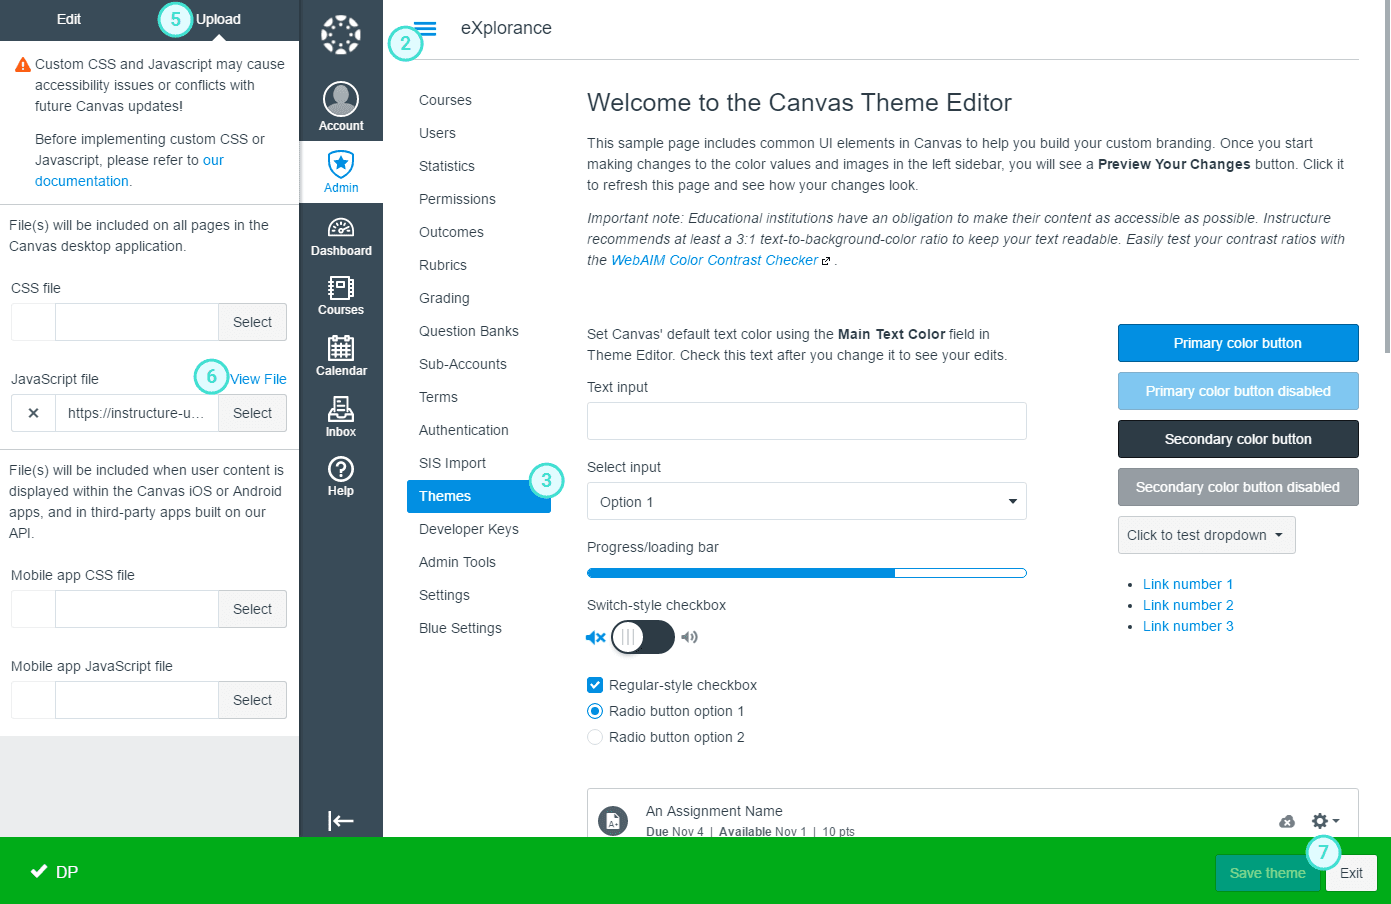The height and width of the screenshot is (904, 1391).
Task: Click the checkmark beside DP
Action: pos(39,871)
